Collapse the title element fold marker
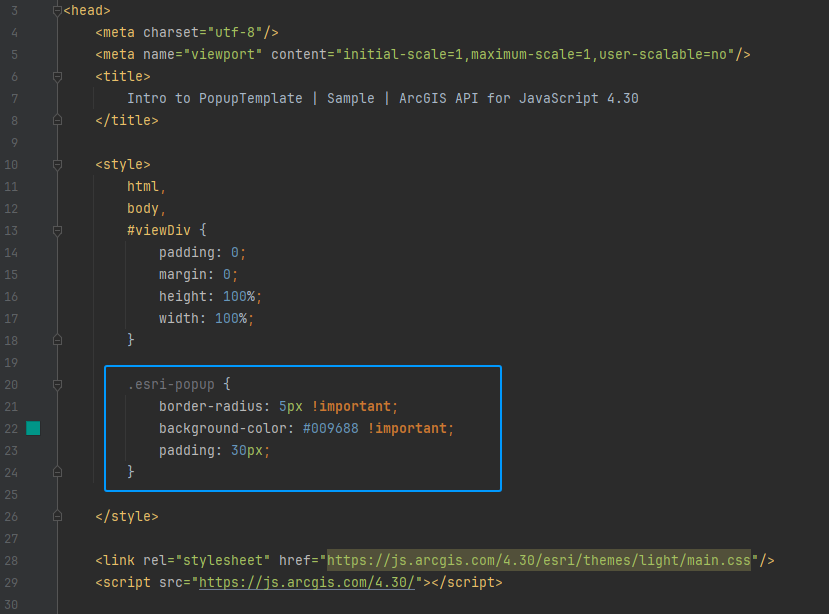829x614 pixels. click(x=57, y=75)
